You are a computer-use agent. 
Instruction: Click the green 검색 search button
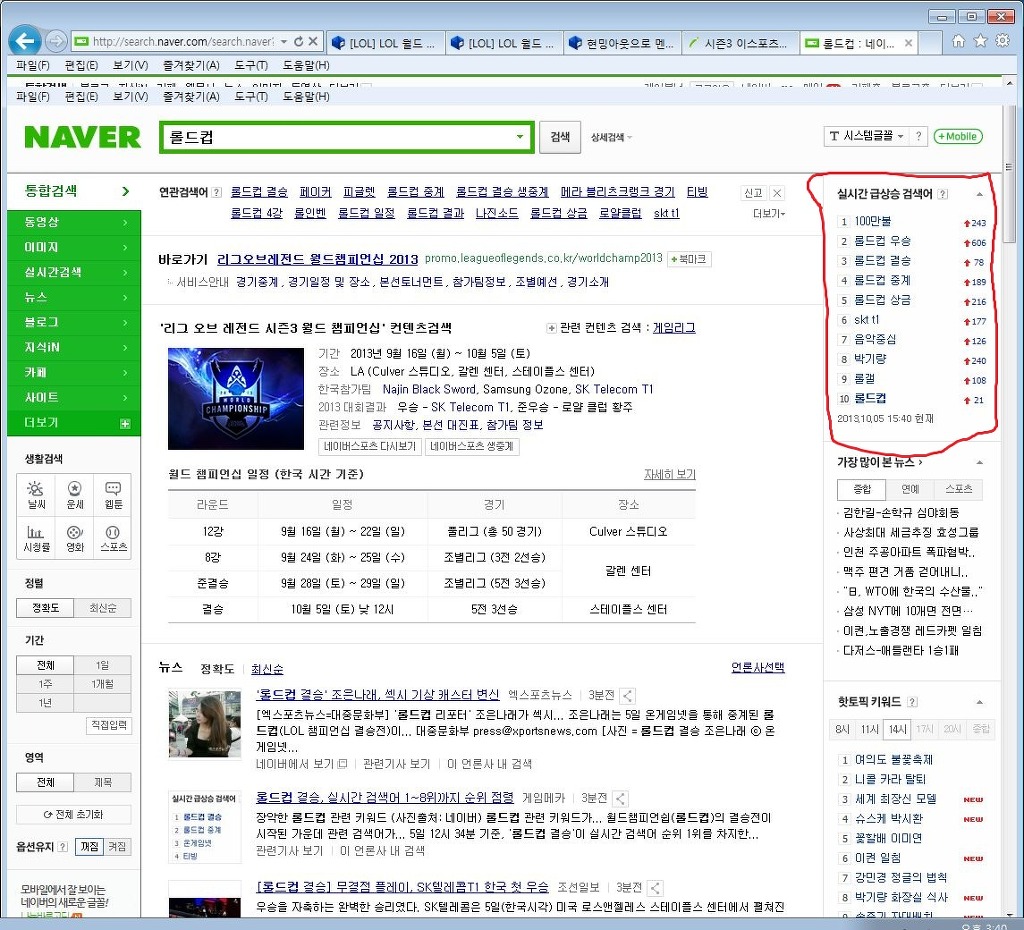(x=560, y=137)
